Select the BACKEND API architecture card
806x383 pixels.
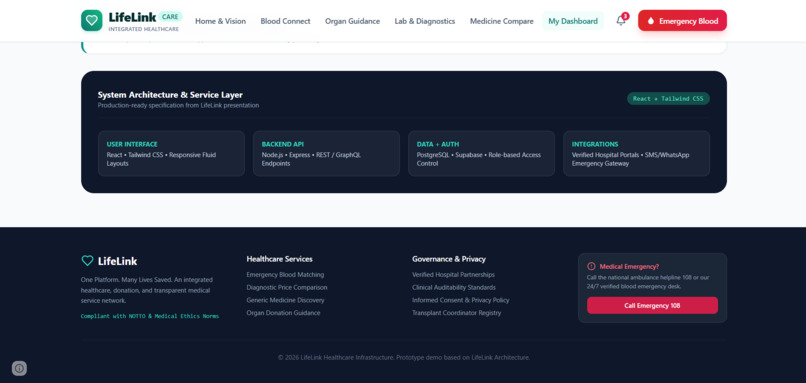point(326,153)
